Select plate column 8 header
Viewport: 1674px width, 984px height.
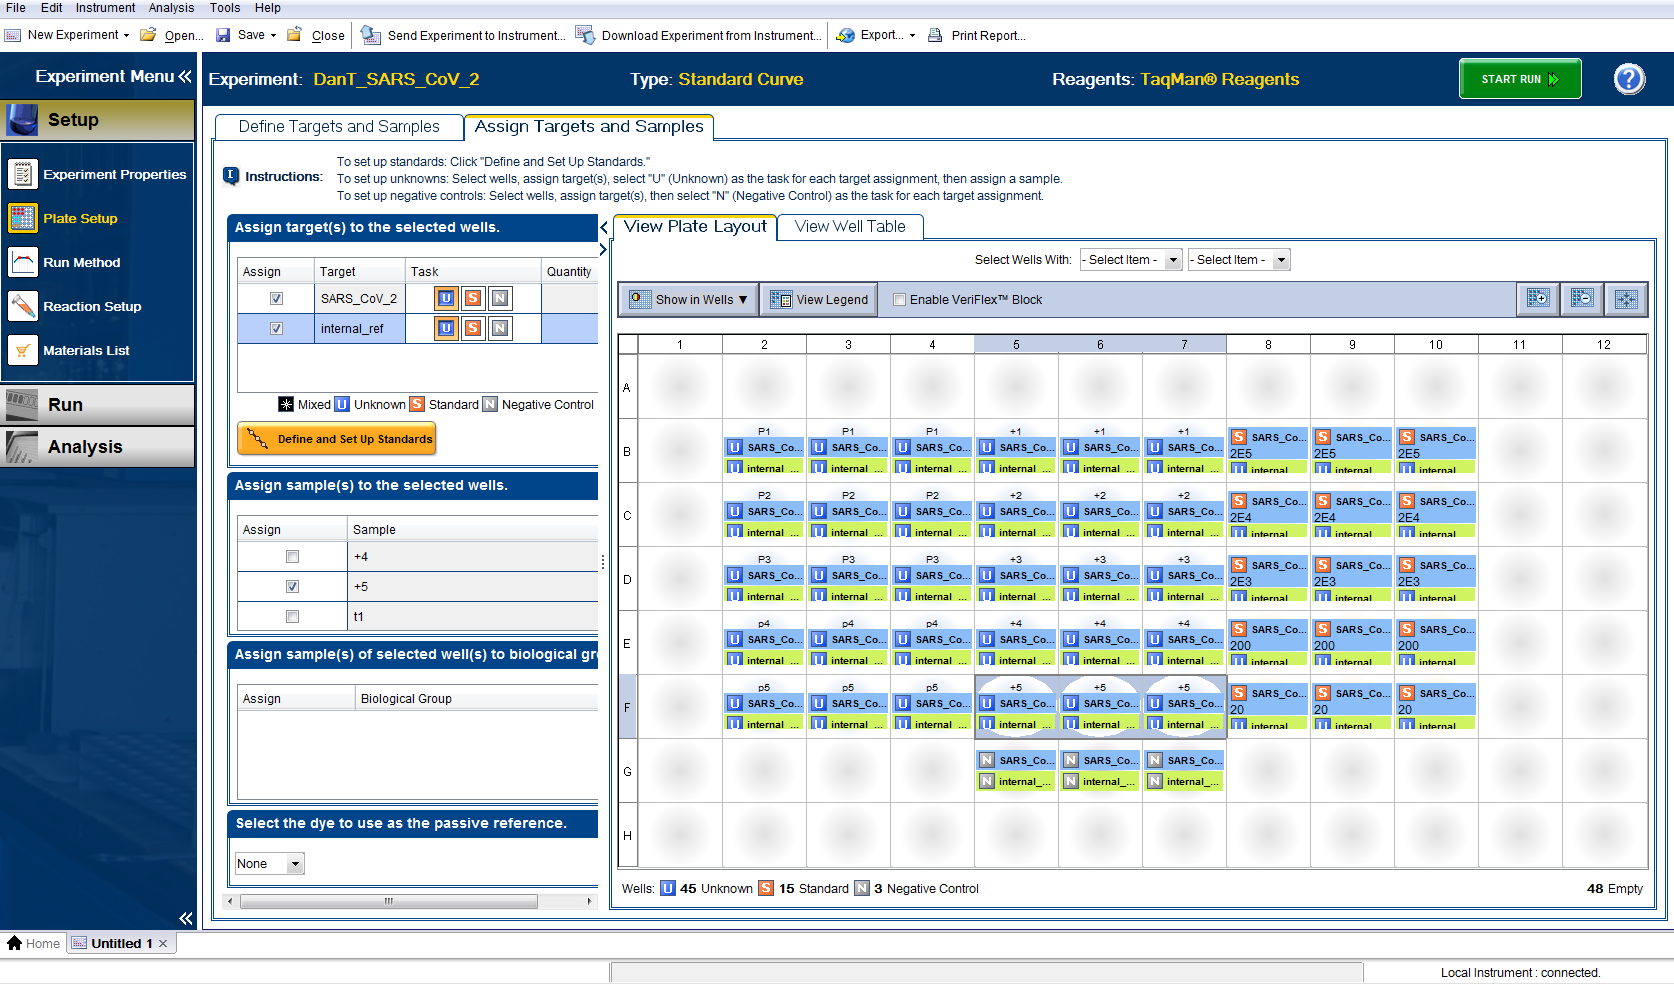(1268, 344)
